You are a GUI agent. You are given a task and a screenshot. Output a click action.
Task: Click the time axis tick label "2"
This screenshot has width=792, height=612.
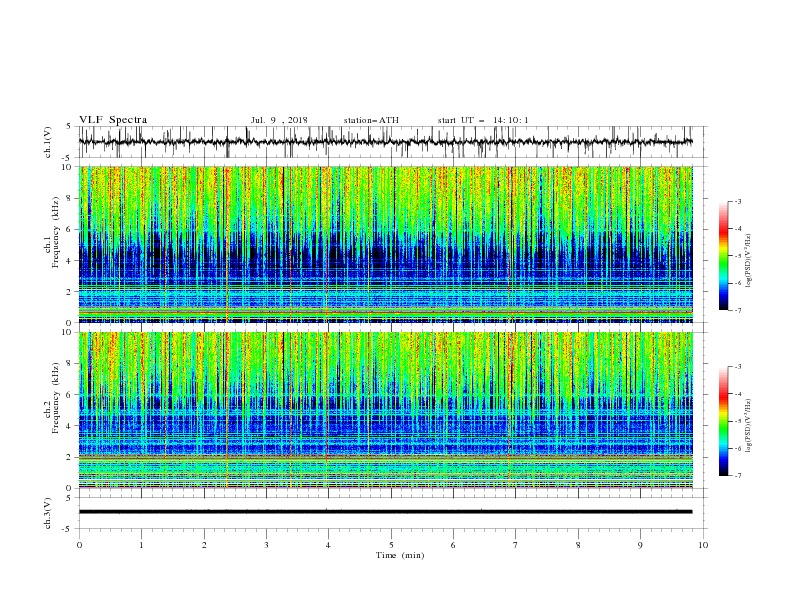(204, 545)
